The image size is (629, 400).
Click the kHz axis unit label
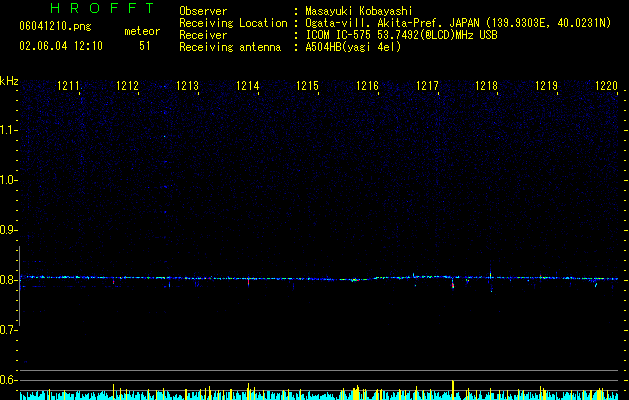click(9, 81)
